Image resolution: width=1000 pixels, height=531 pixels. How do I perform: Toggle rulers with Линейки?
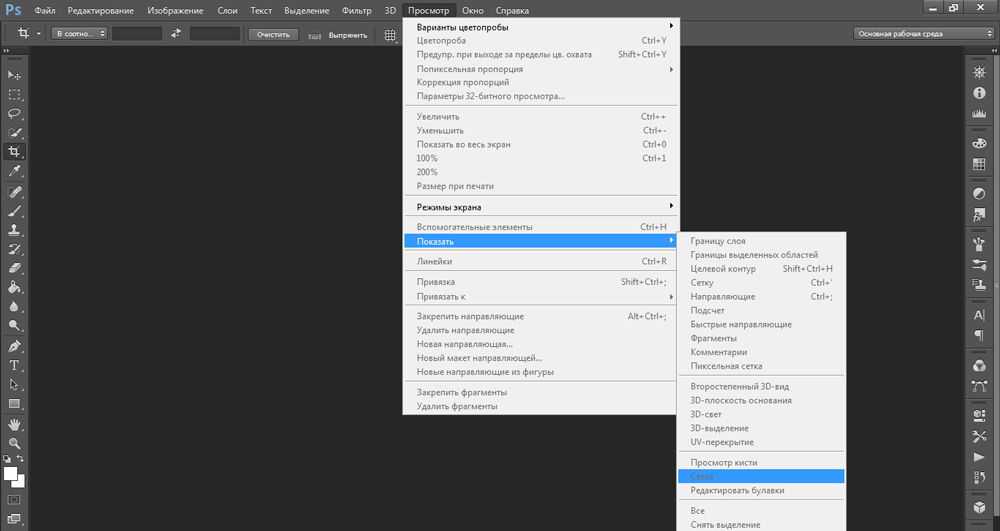(x=434, y=261)
